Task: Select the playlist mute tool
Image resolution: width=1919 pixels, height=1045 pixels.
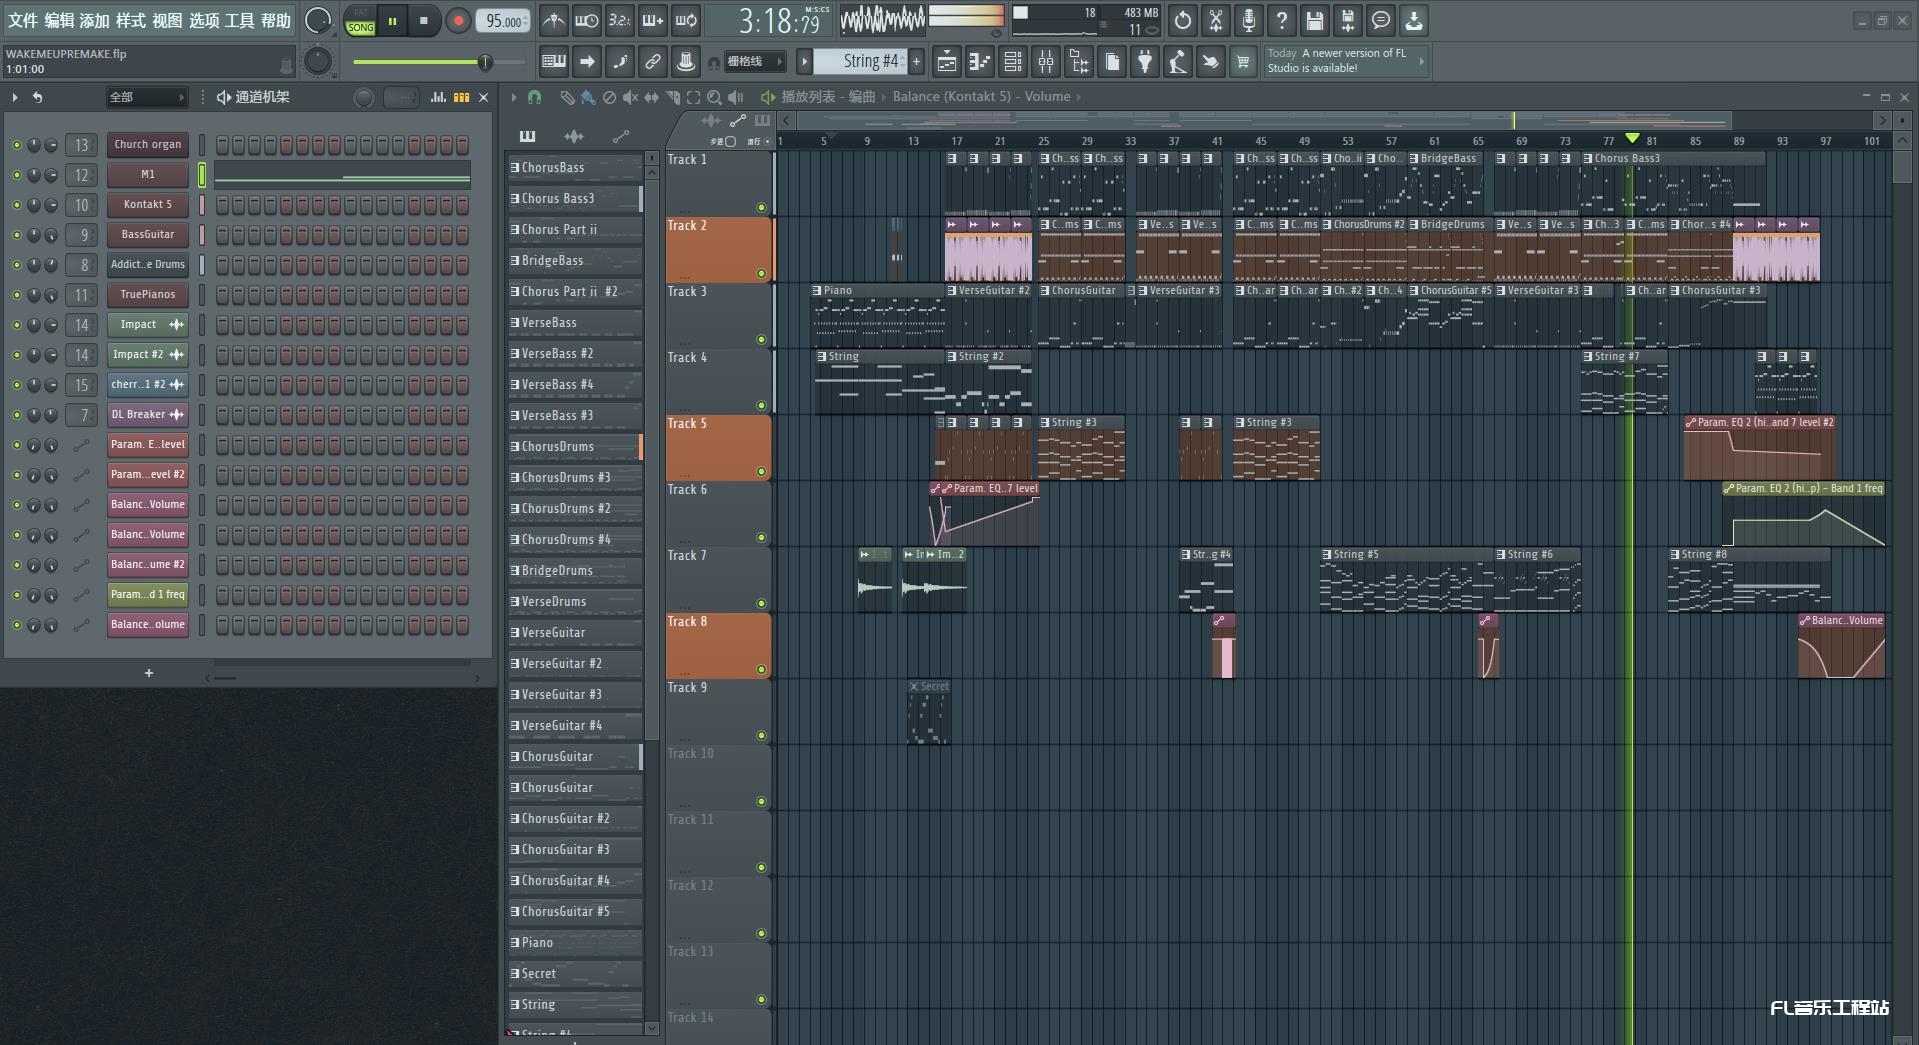Action: pyautogui.click(x=630, y=97)
